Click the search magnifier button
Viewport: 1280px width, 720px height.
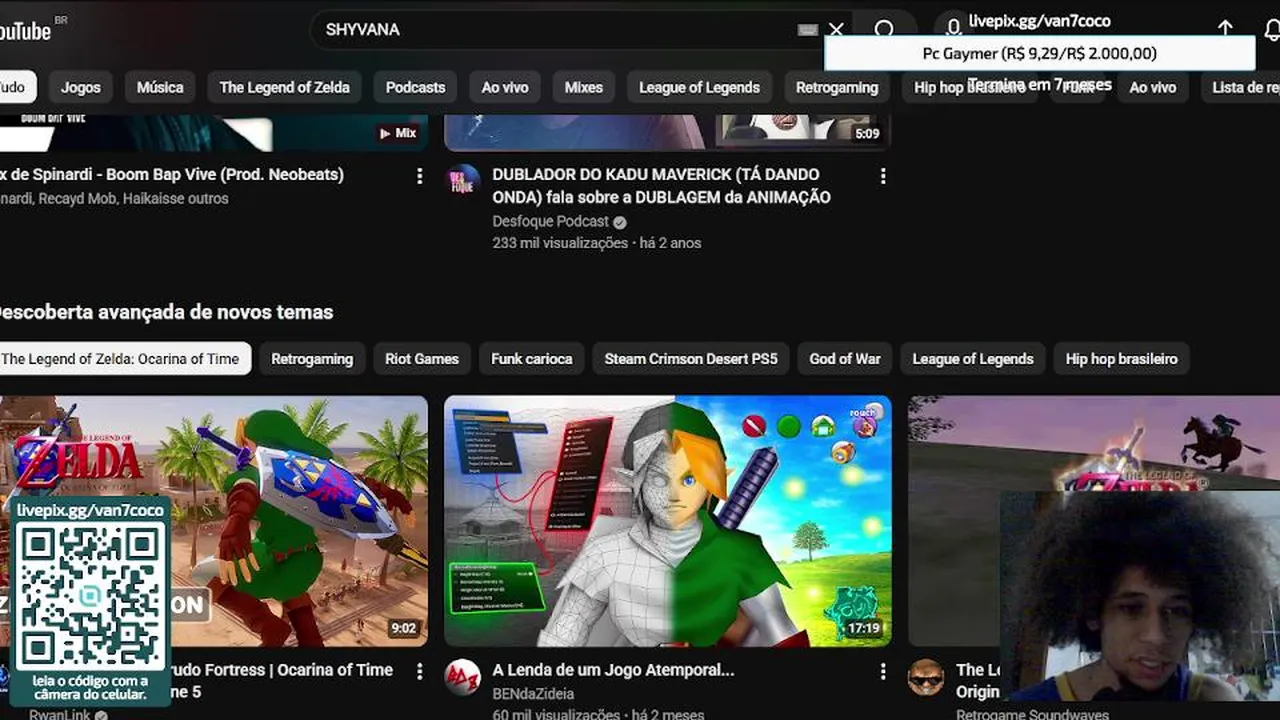[884, 30]
